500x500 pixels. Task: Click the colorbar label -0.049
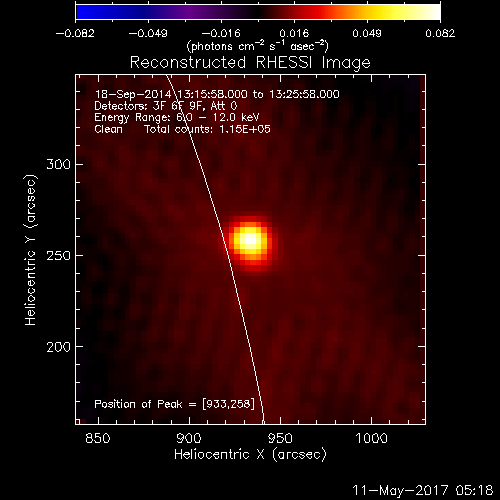(148, 33)
